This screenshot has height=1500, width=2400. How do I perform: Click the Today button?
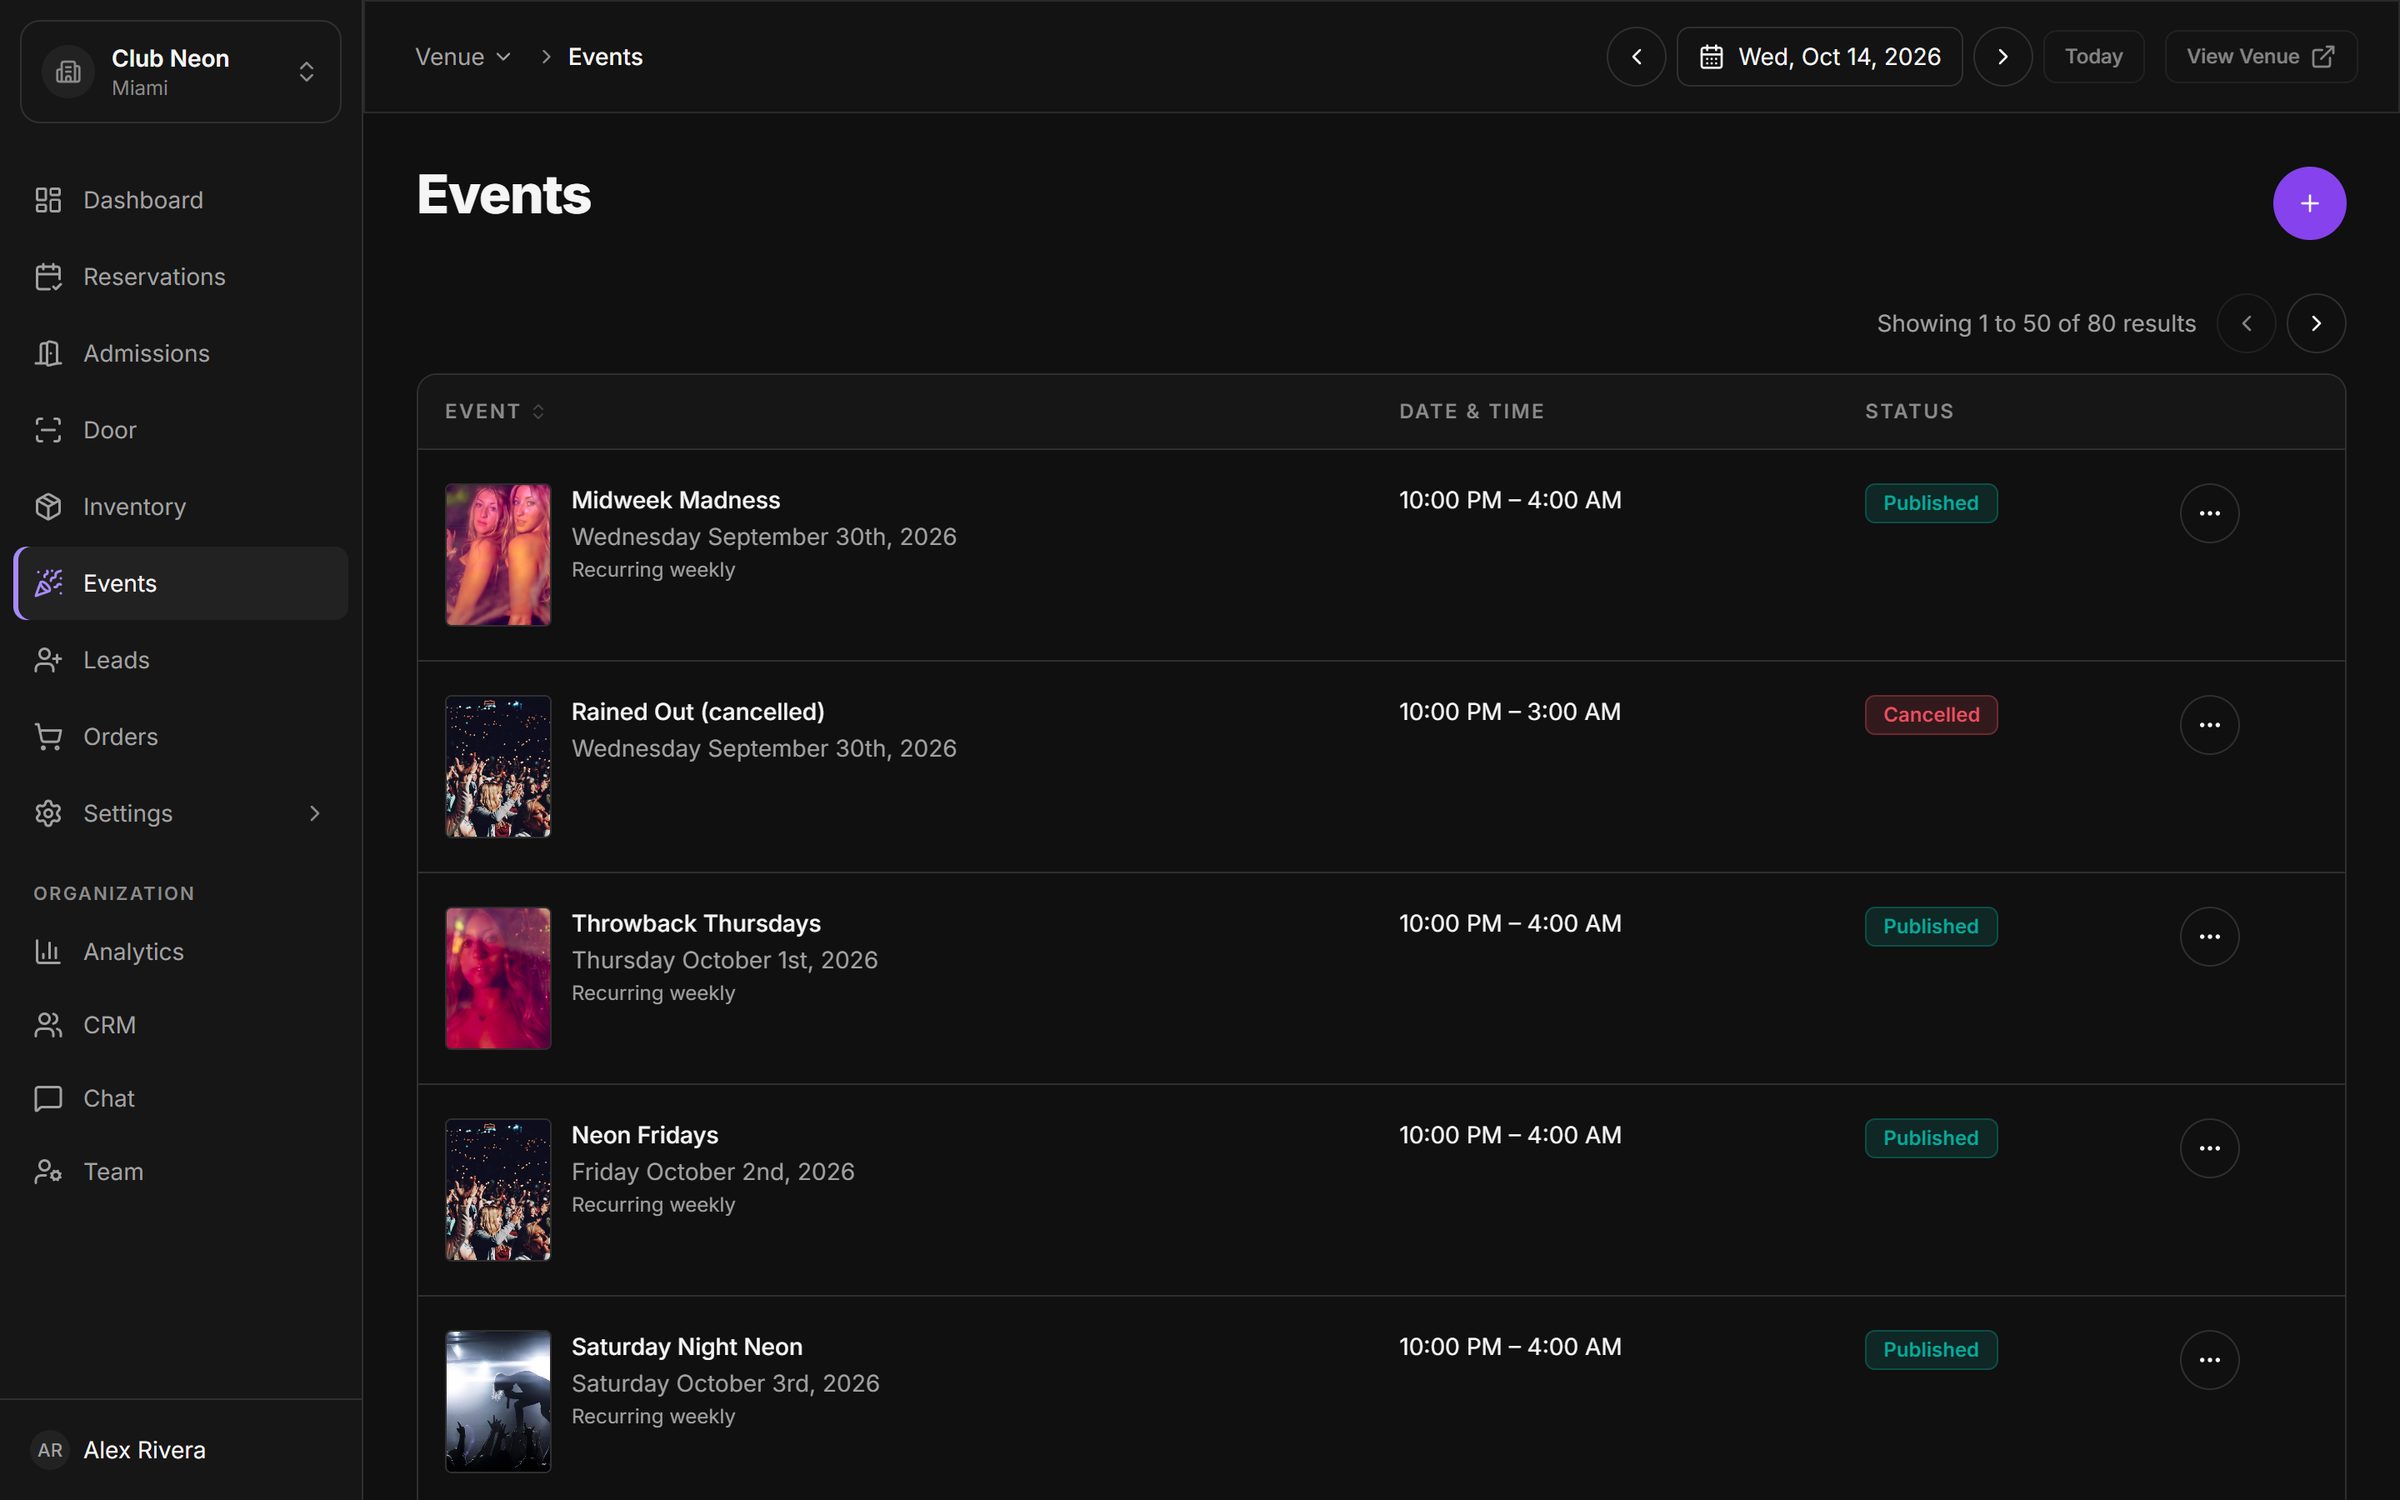(x=2093, y=57)
